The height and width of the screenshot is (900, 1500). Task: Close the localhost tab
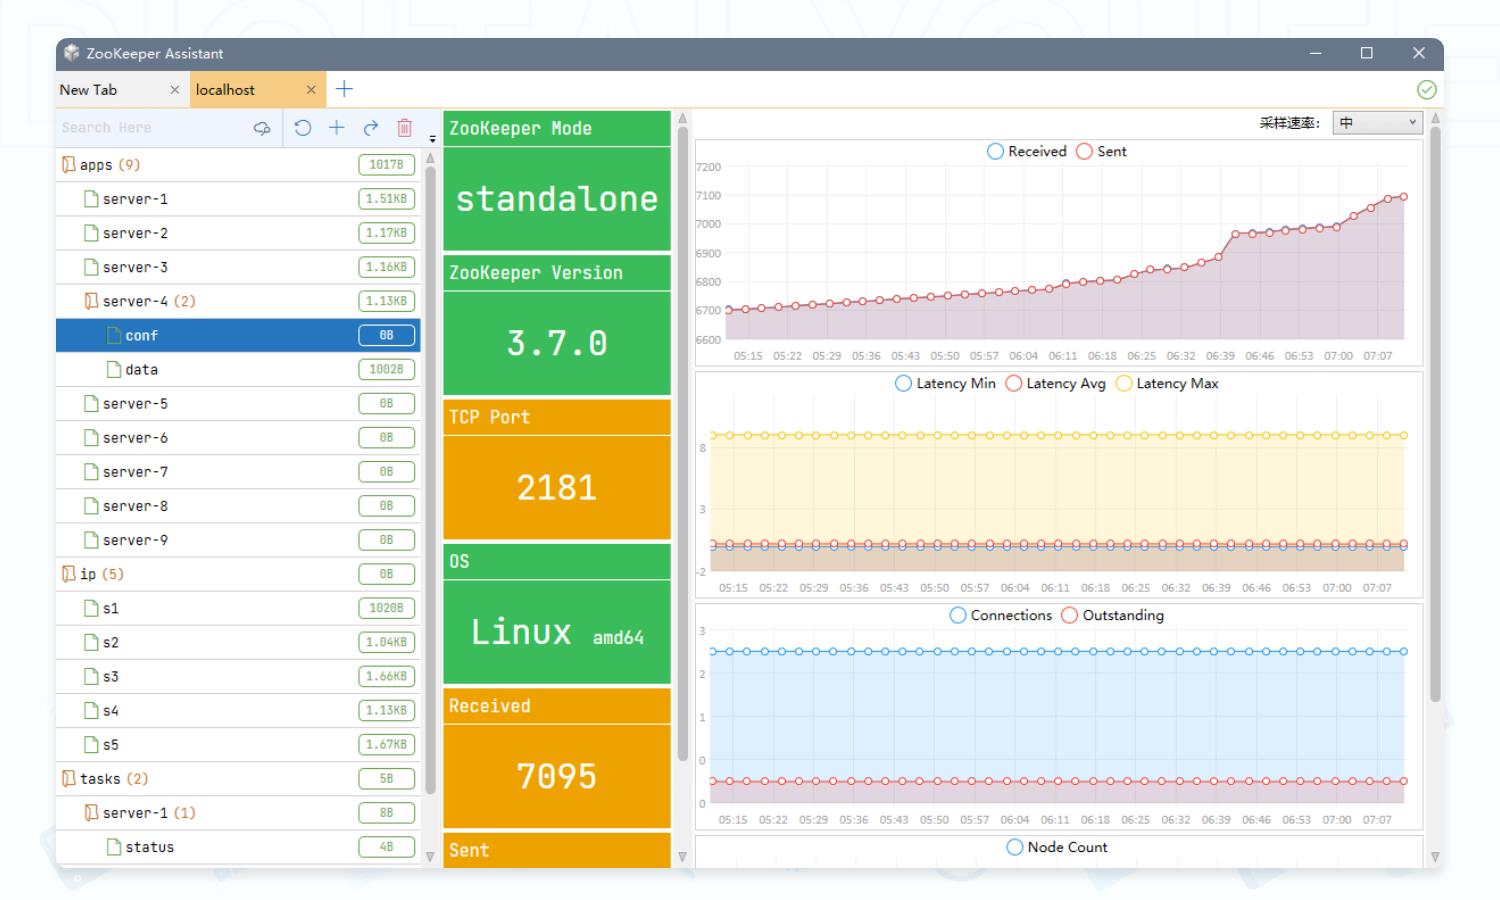311,90
